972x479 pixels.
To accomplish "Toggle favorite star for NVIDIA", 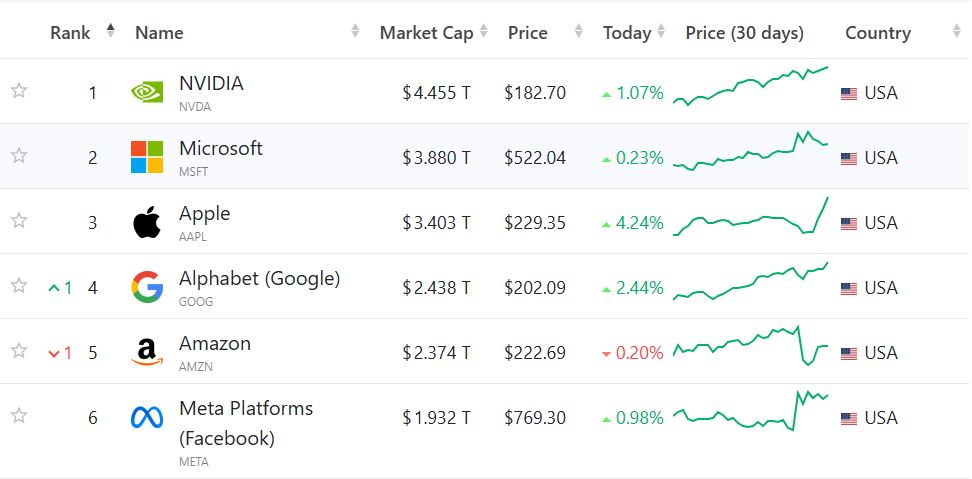I will click(19, 91).
